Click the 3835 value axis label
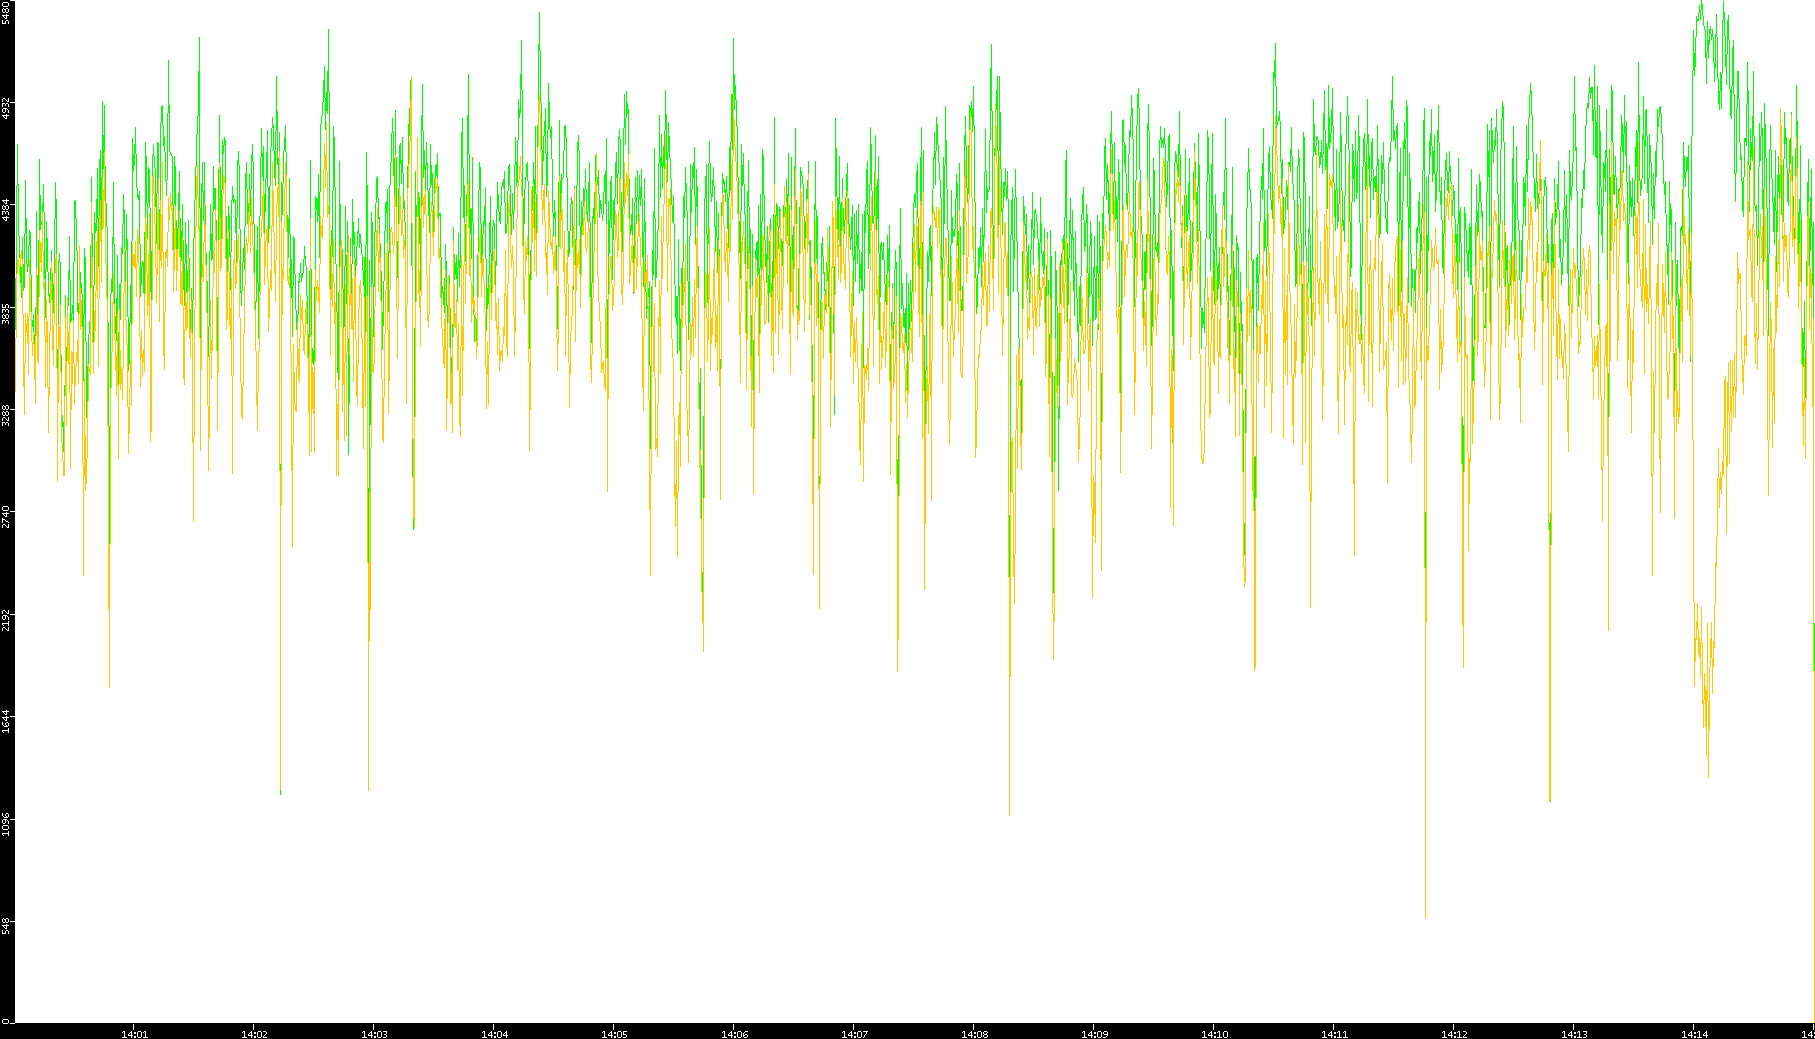The height and width of the screenshot is (1039, 1815). point(7,313)
